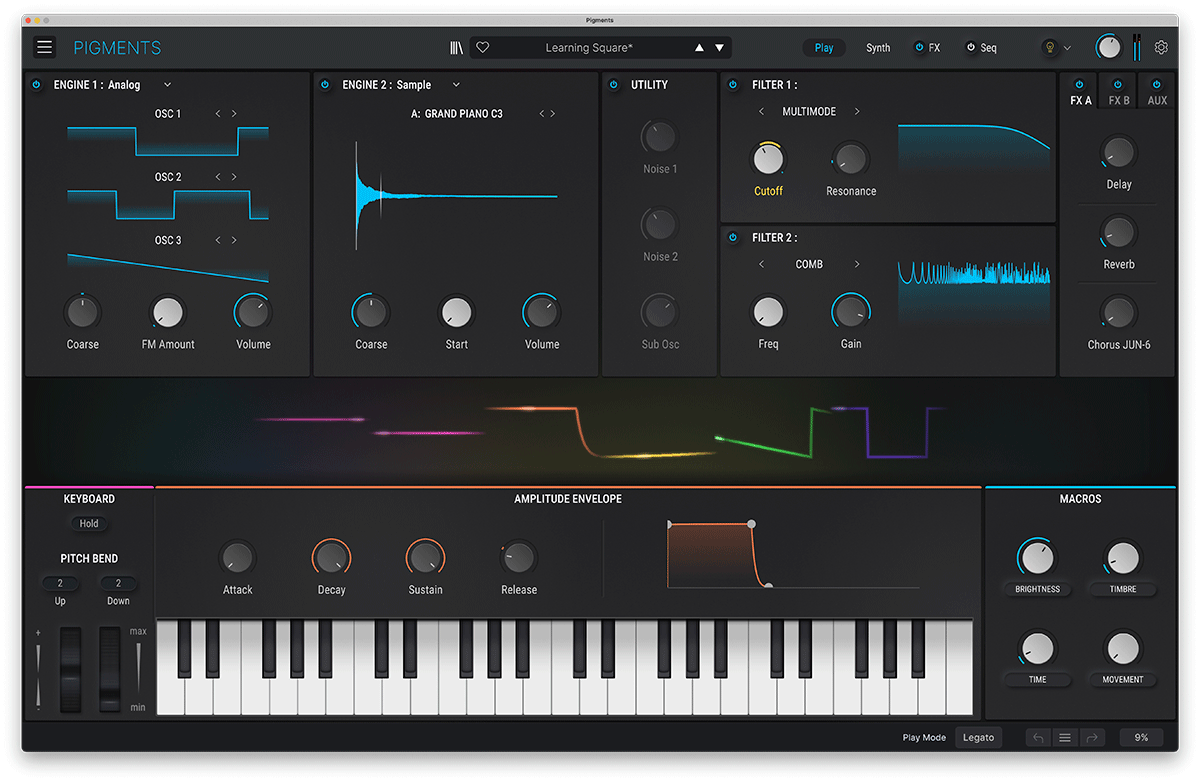Open the preset library browser icon
Viewport: 1200px width, 782px height.
click(x=456, y=47)
